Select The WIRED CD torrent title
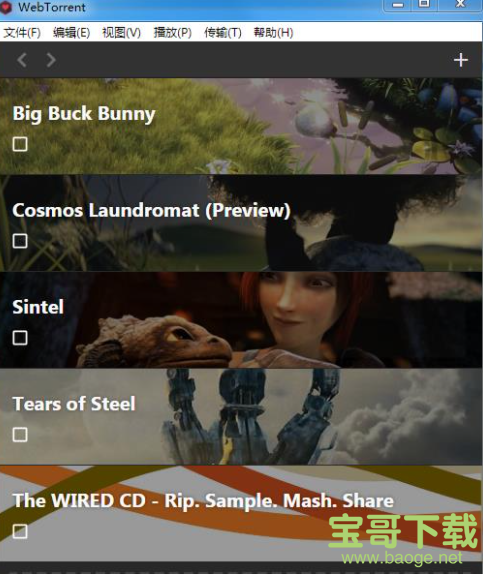Screen dimensions: 483x574 tap(203, 501)
